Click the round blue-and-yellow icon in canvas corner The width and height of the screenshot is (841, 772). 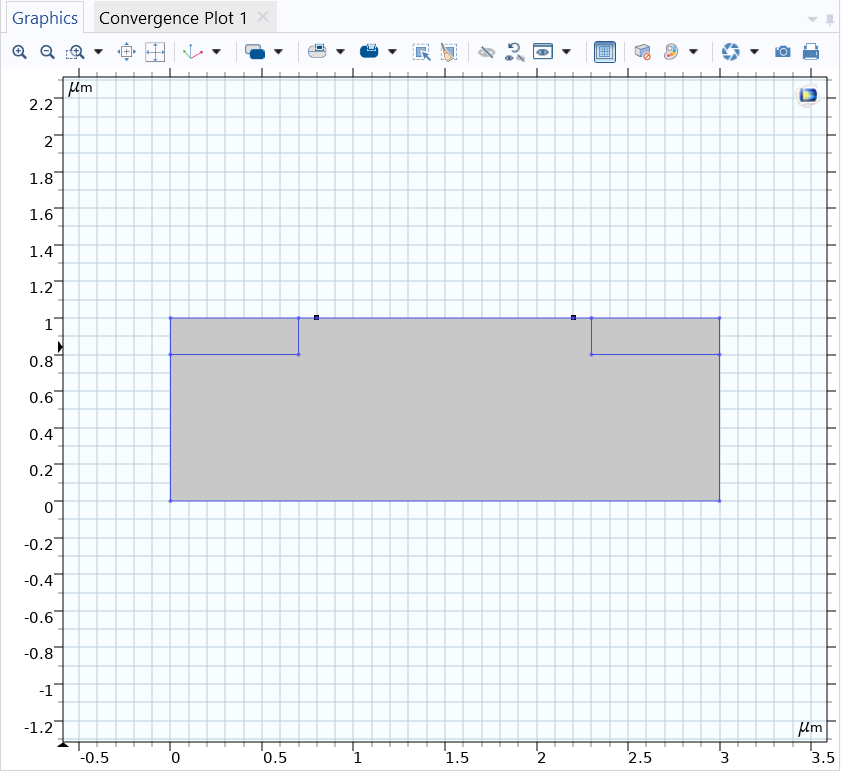tap(808, 96)
